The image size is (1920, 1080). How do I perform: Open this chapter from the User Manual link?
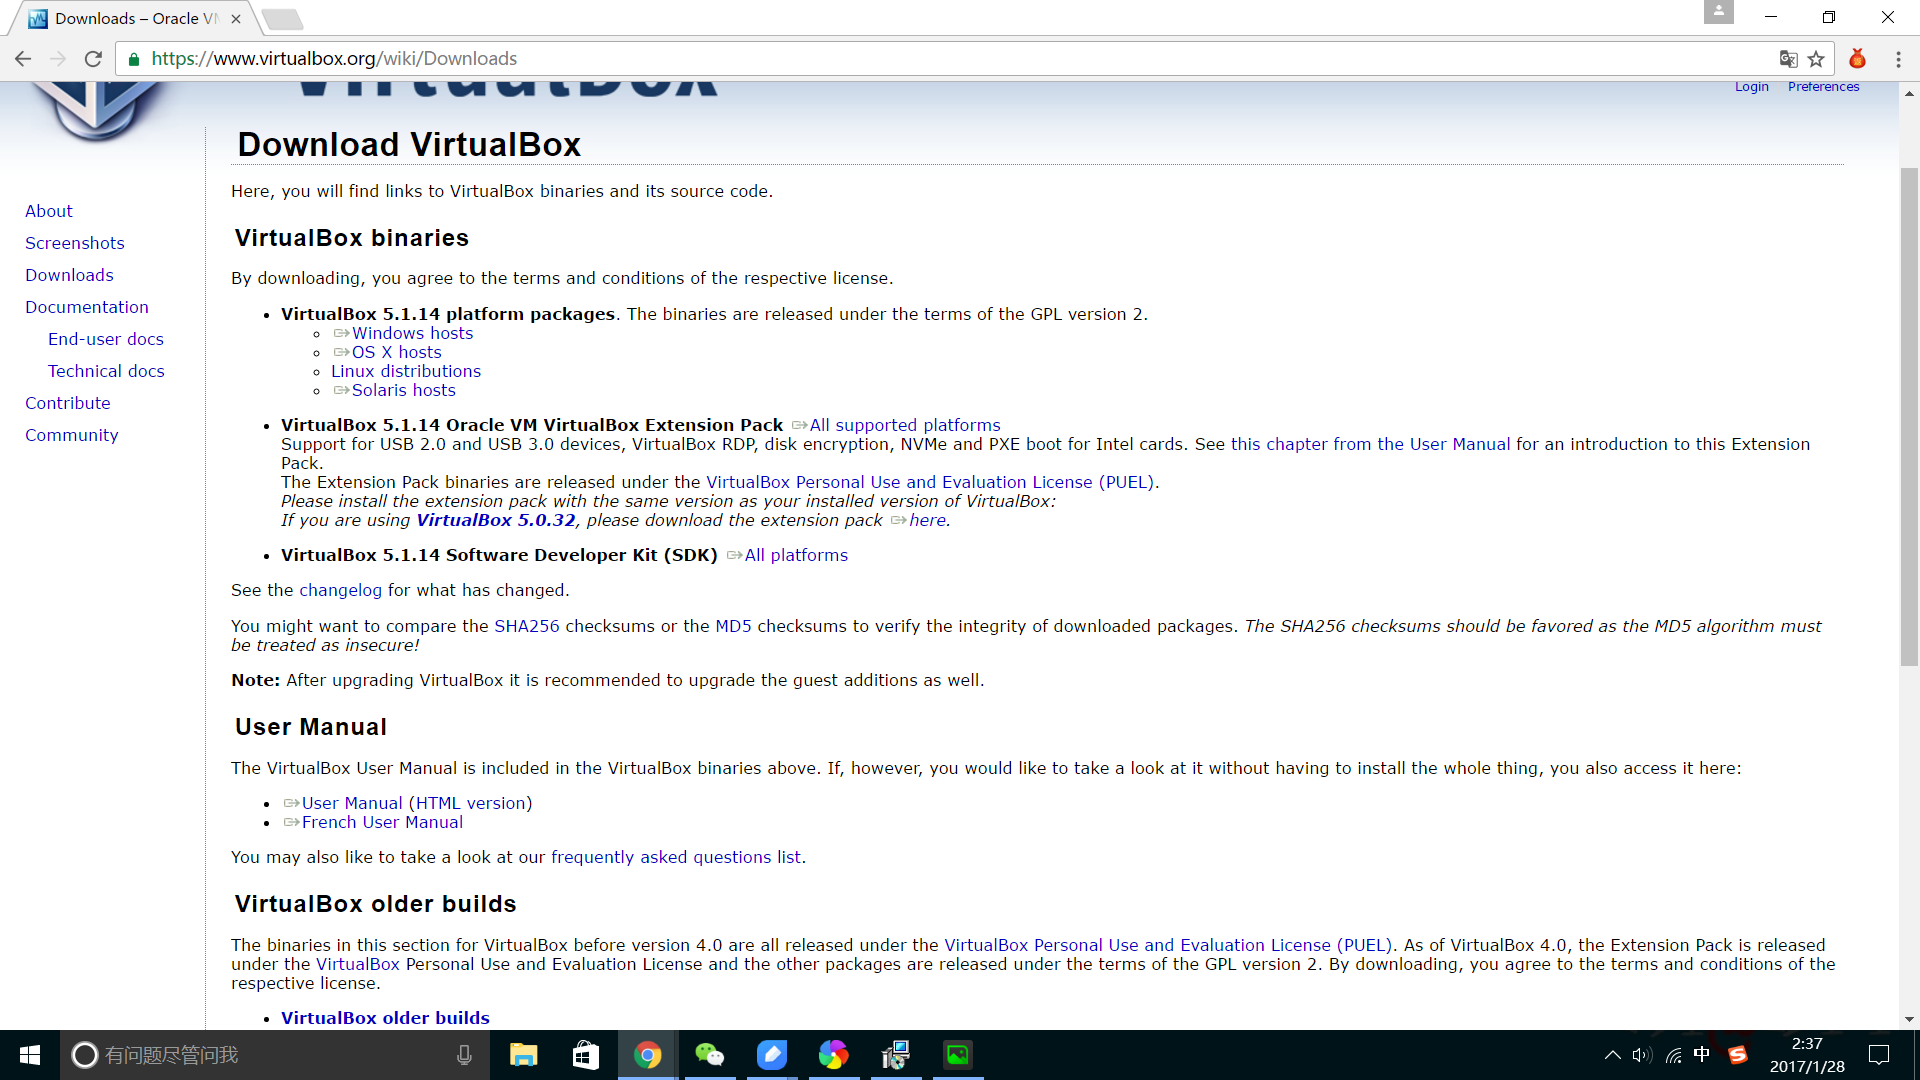click(1370, 444)
